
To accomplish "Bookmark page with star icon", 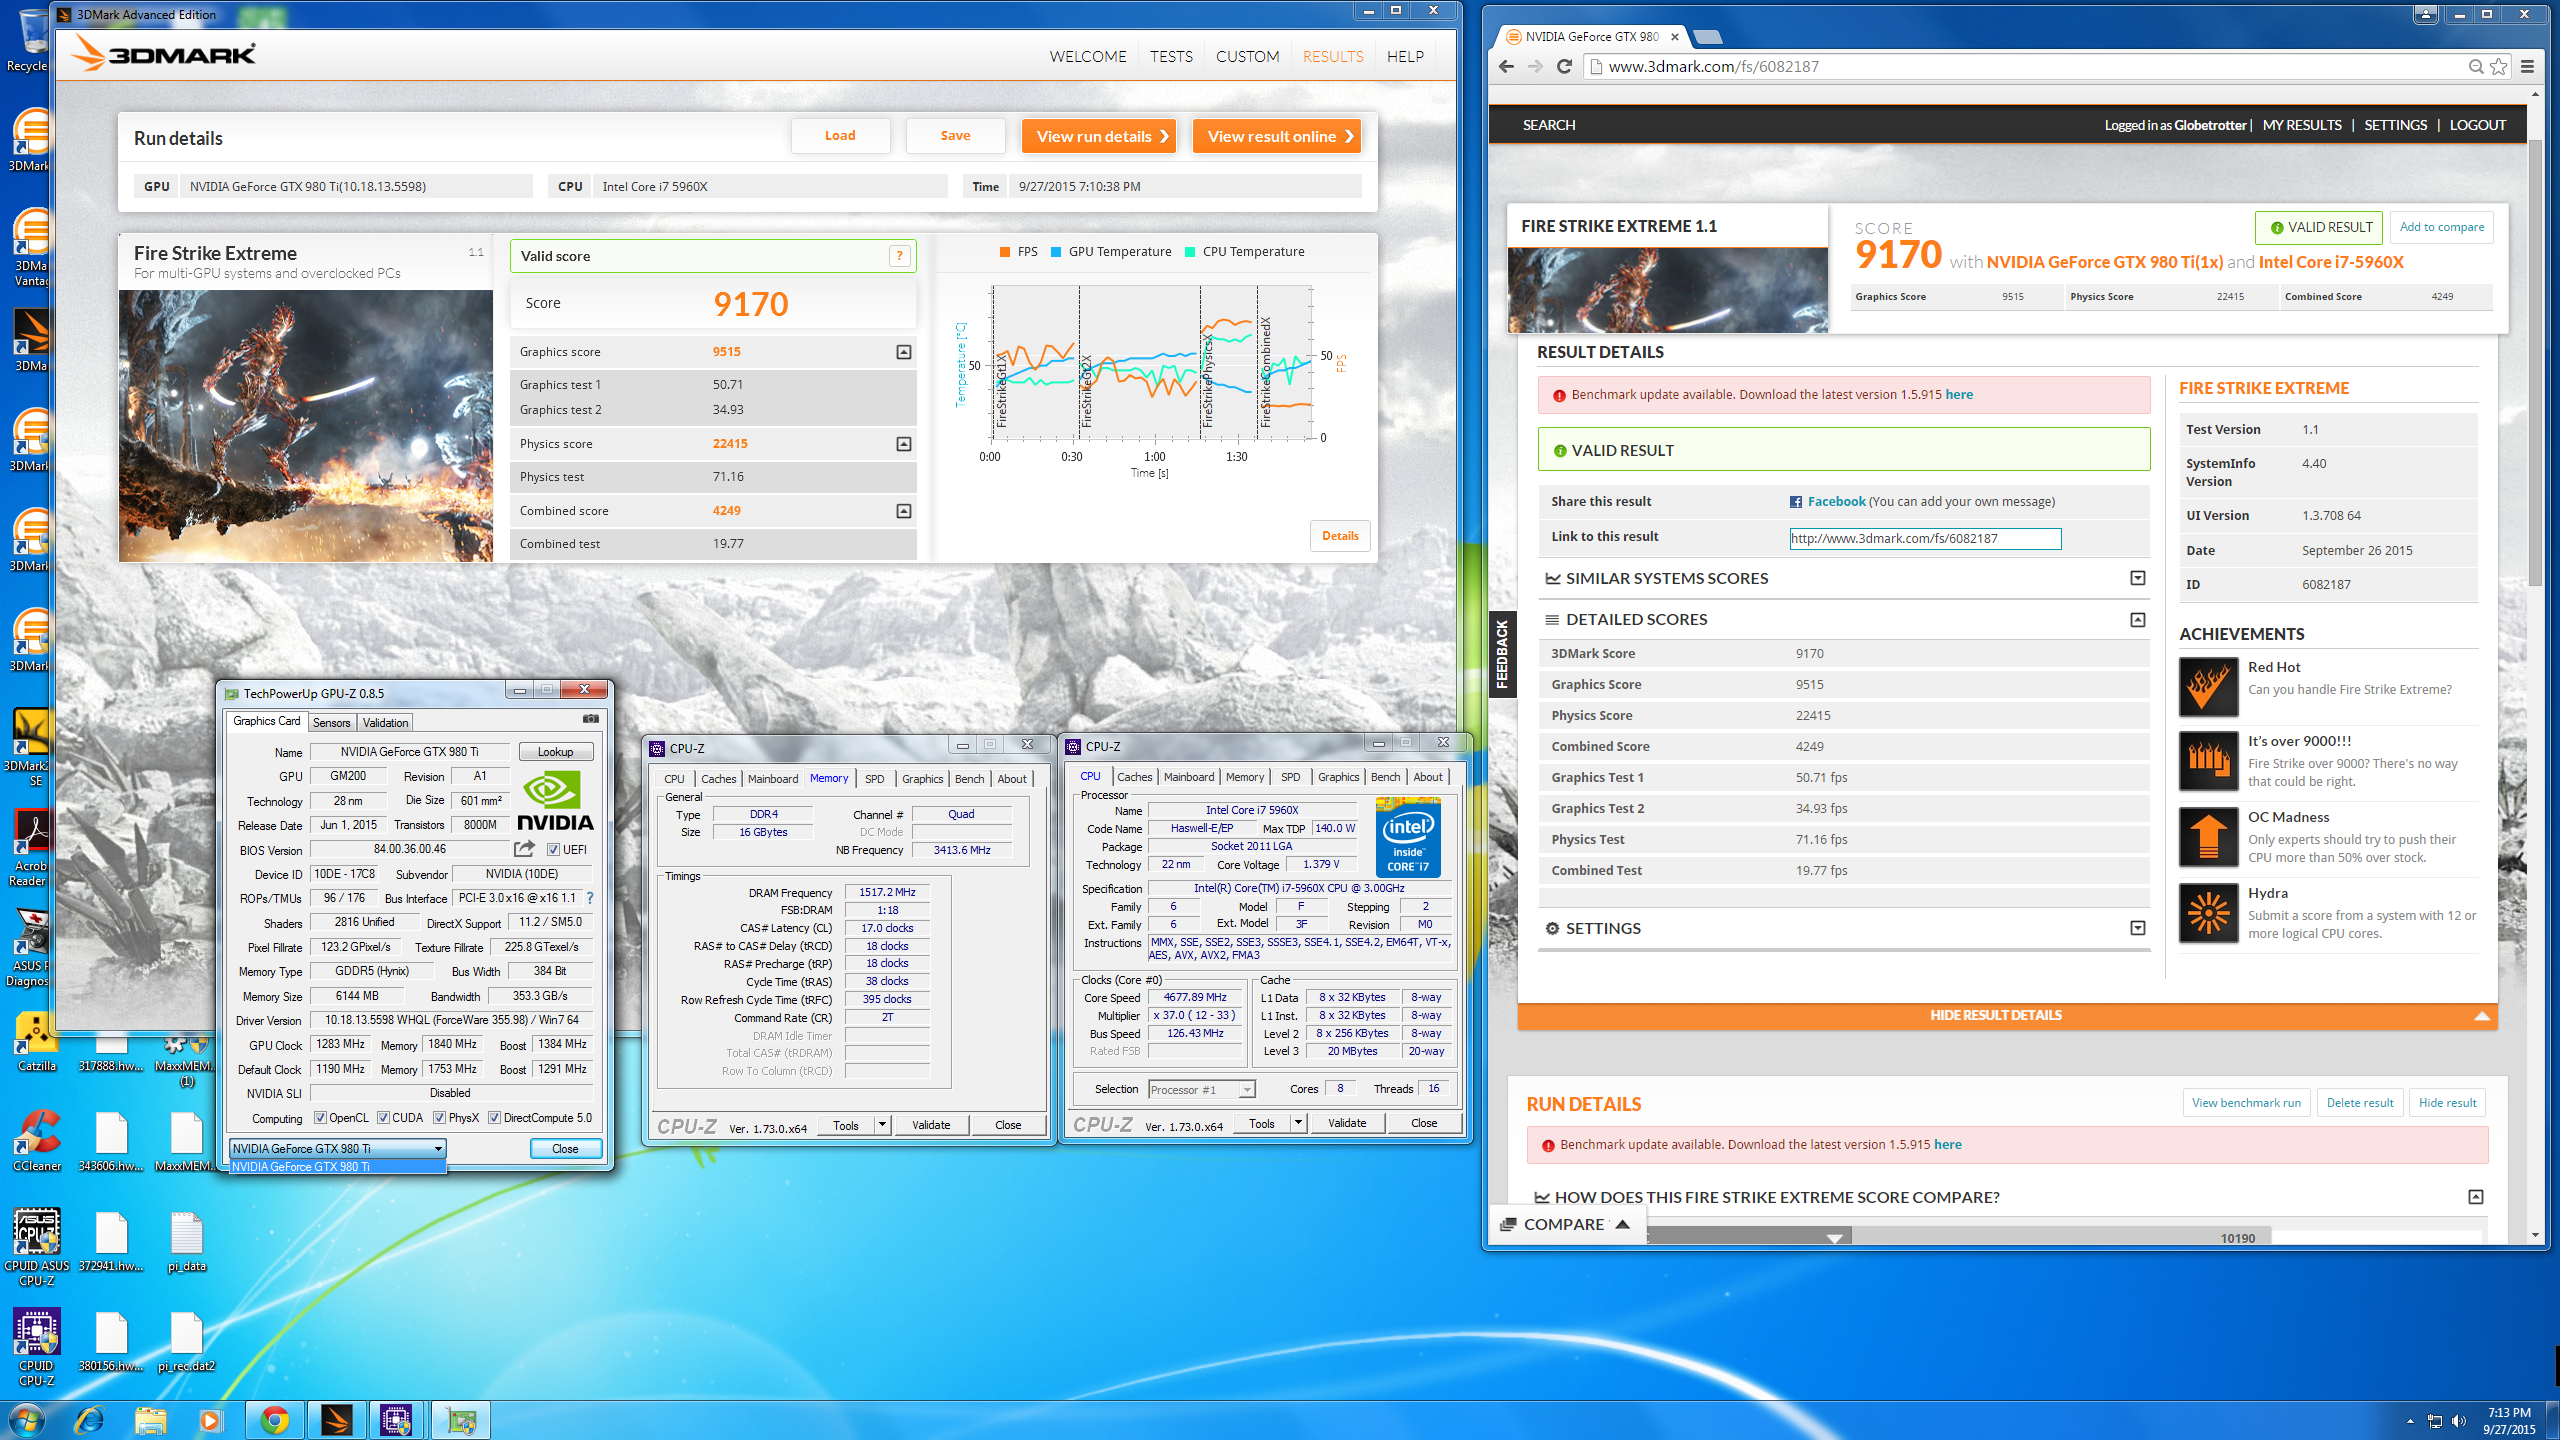I will click(x=2499, y=66).
